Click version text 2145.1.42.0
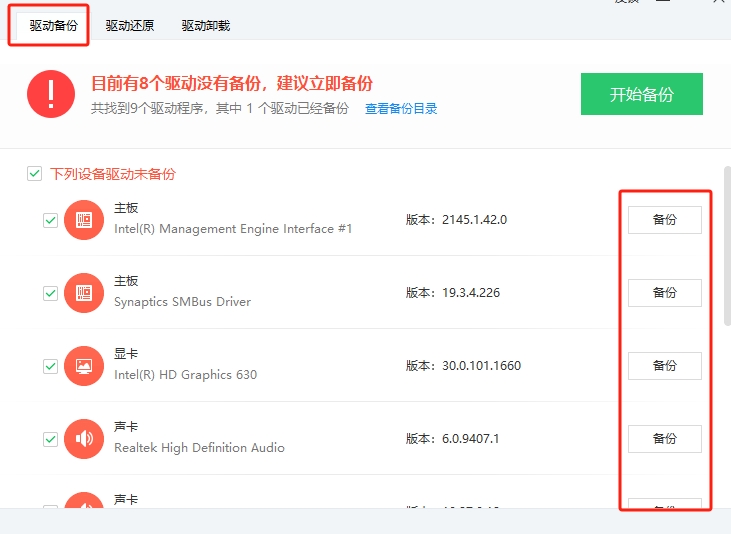 coord(474,220)
